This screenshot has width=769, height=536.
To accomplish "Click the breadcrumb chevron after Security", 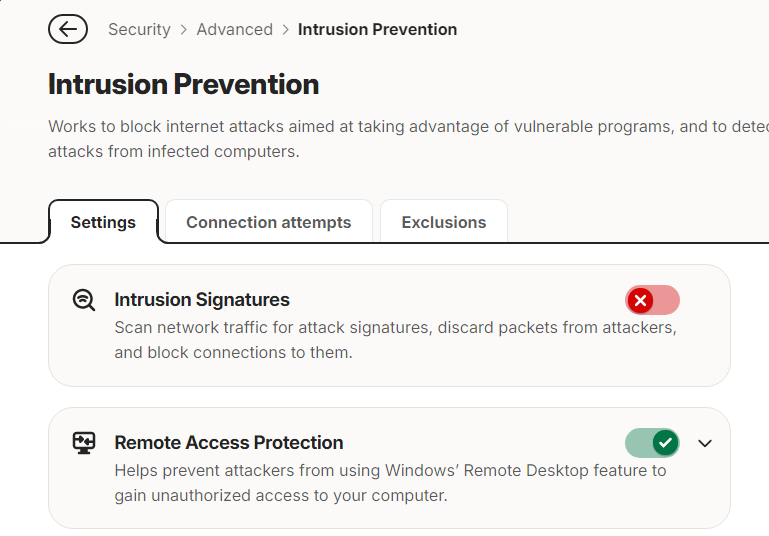I will pos(183,30).
